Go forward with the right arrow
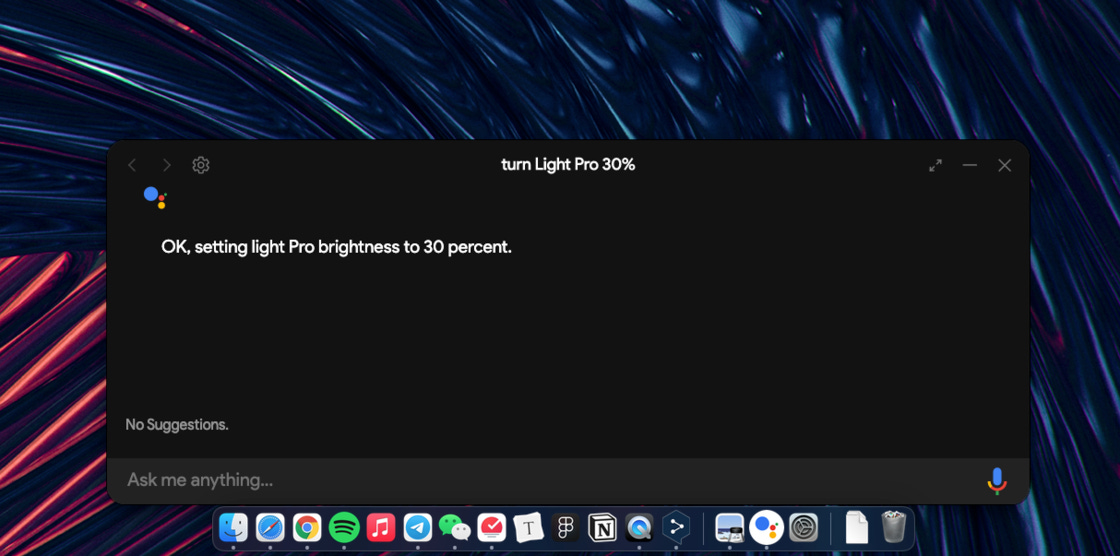 click(166, 165)
